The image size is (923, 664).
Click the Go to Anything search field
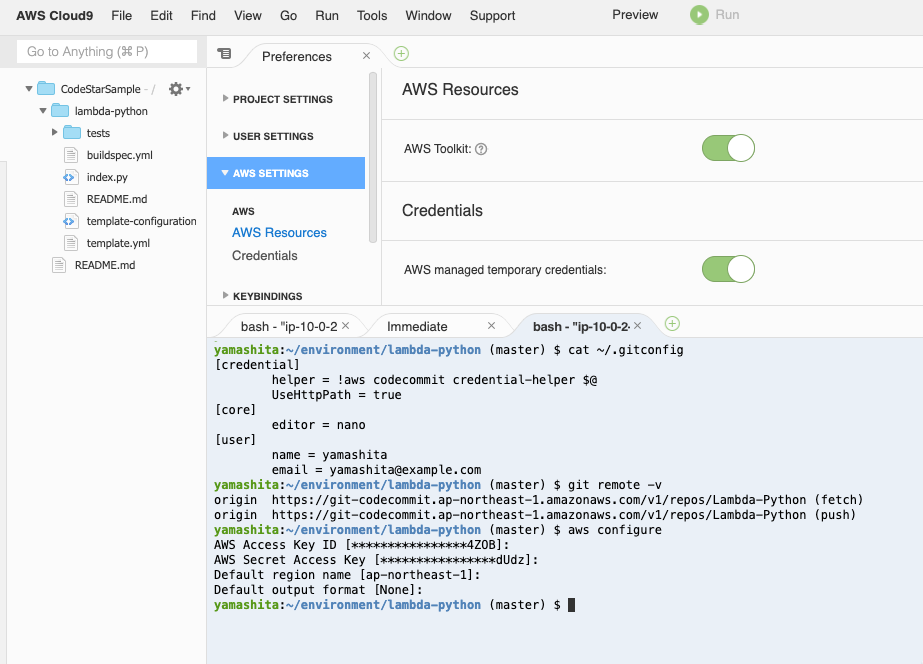[107, 52]
